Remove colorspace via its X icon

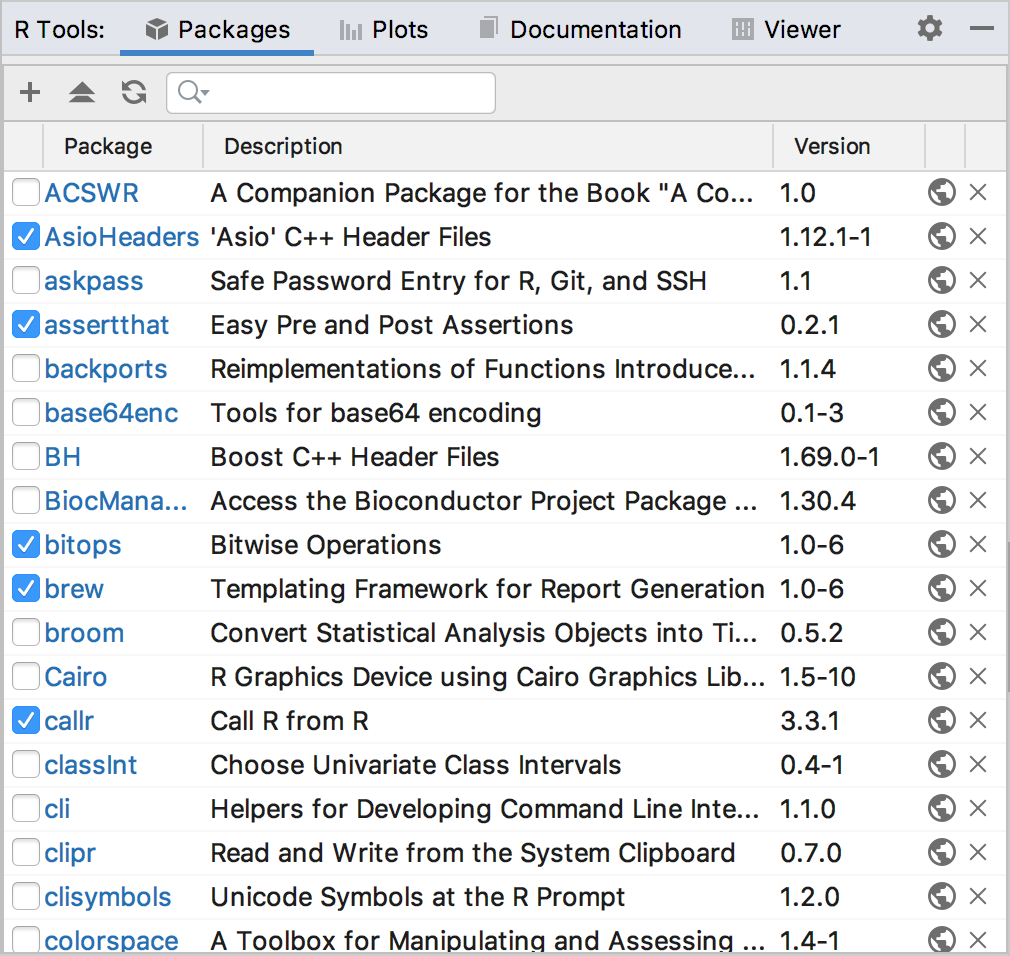pyautogui.click(x=979, y=940)
